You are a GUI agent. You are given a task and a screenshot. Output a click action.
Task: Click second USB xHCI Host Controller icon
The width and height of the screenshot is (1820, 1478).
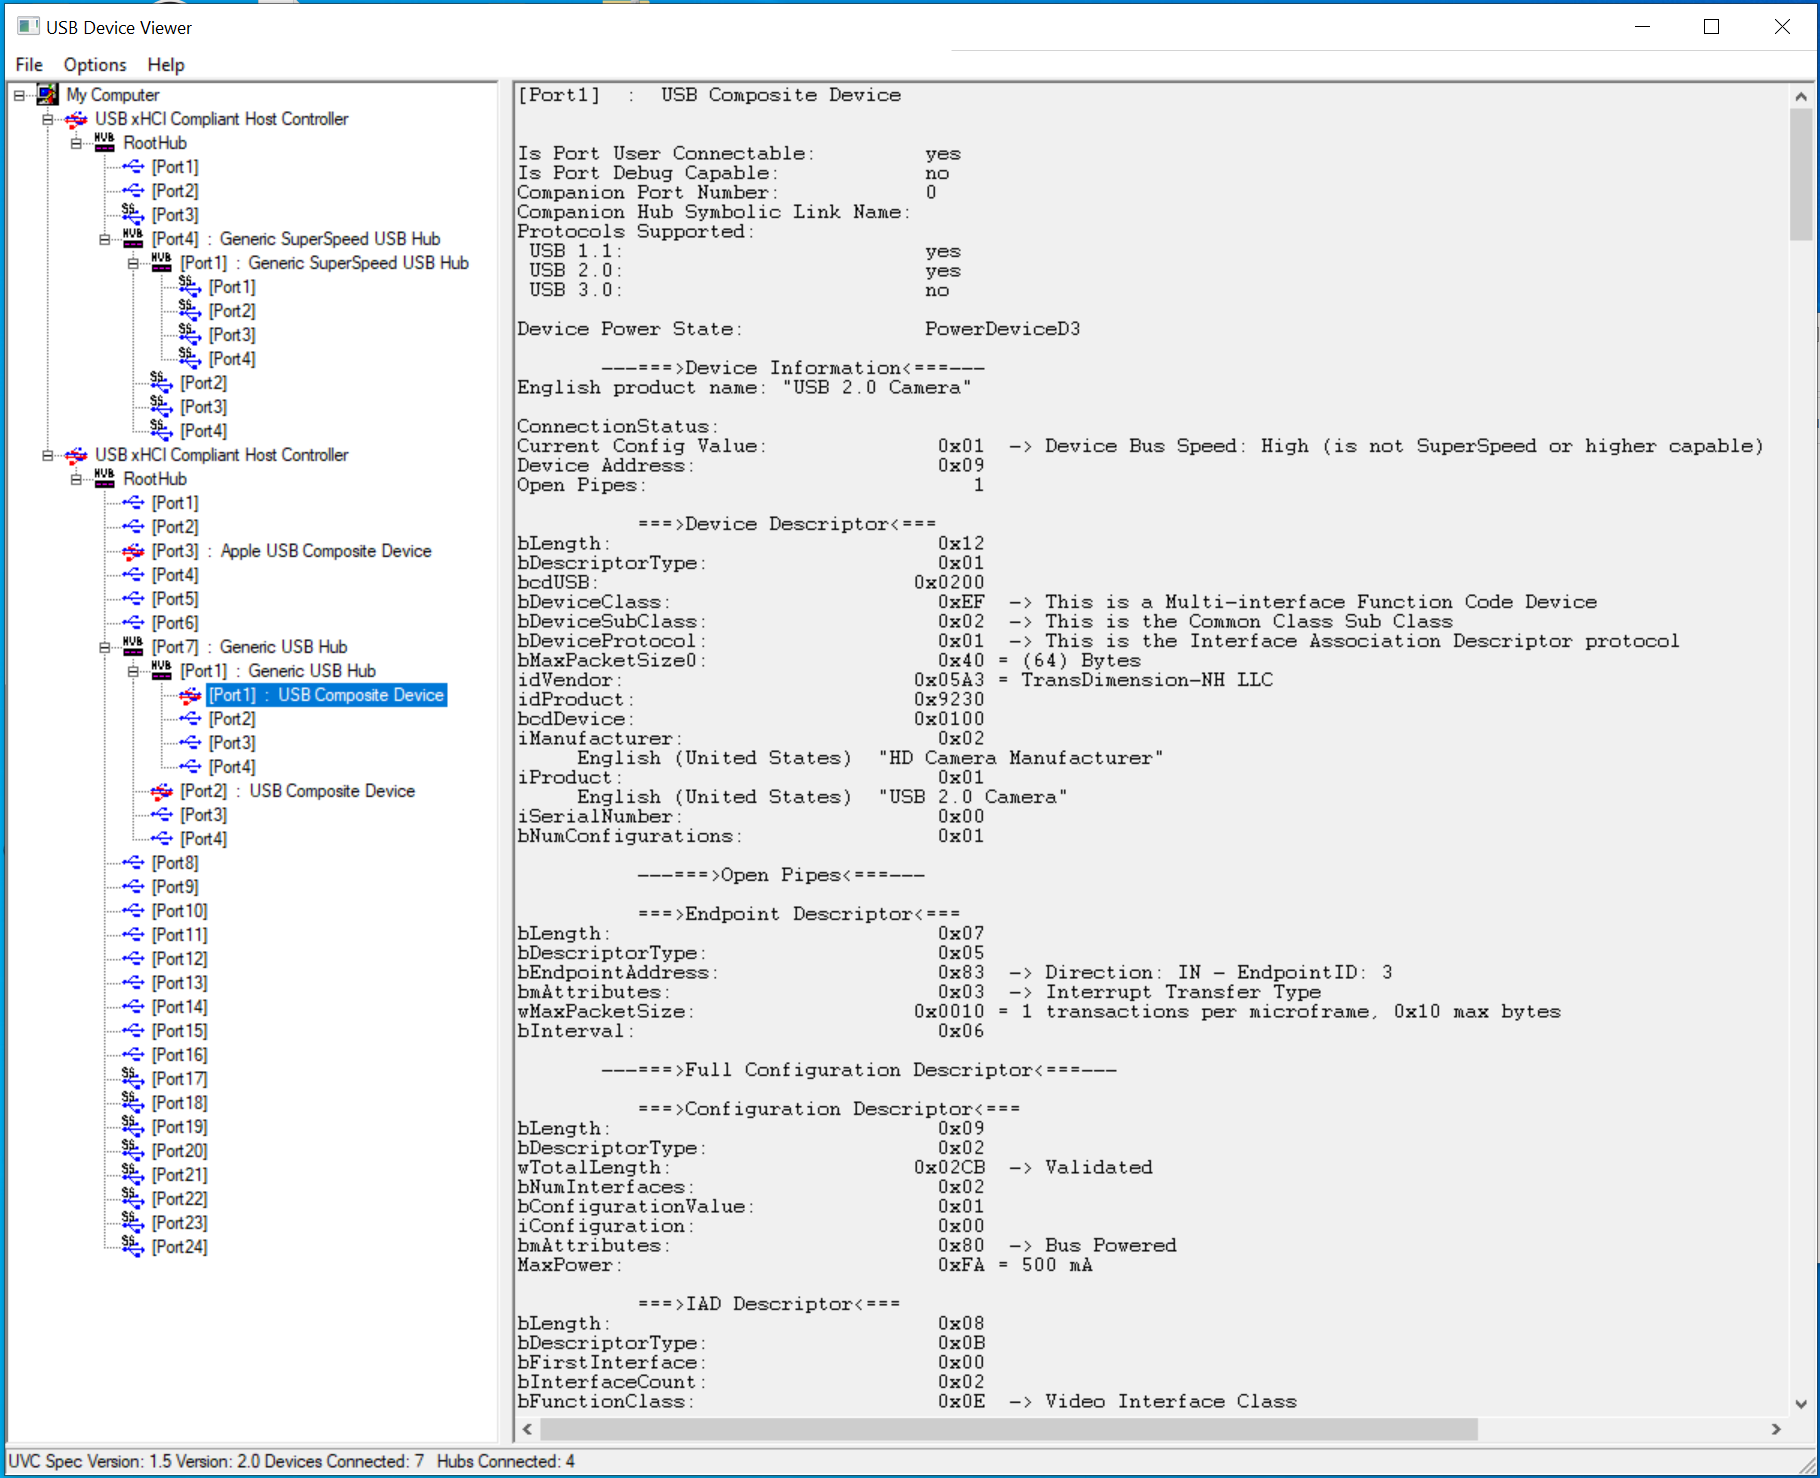tap(76, 455)
